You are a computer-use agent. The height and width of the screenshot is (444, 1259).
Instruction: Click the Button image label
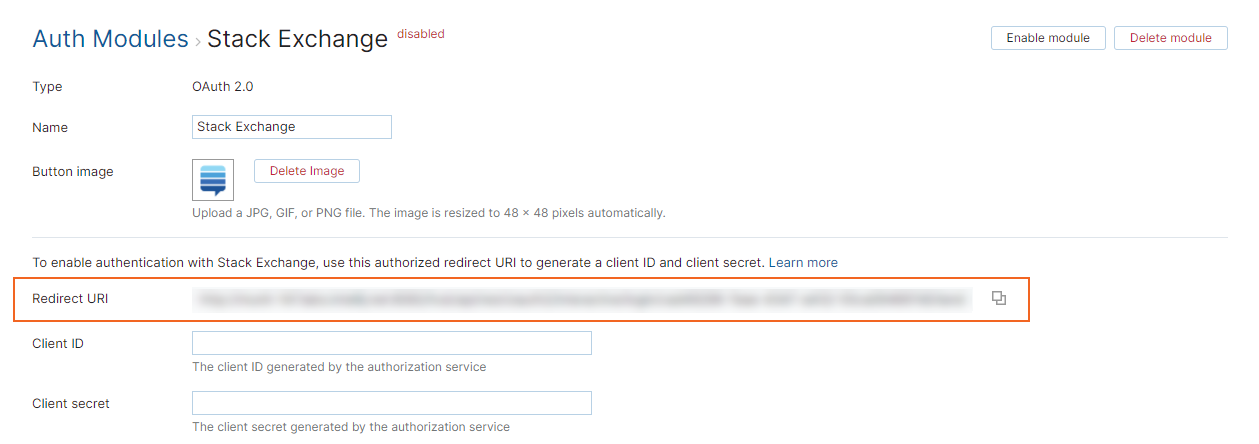tap(73, 172)
